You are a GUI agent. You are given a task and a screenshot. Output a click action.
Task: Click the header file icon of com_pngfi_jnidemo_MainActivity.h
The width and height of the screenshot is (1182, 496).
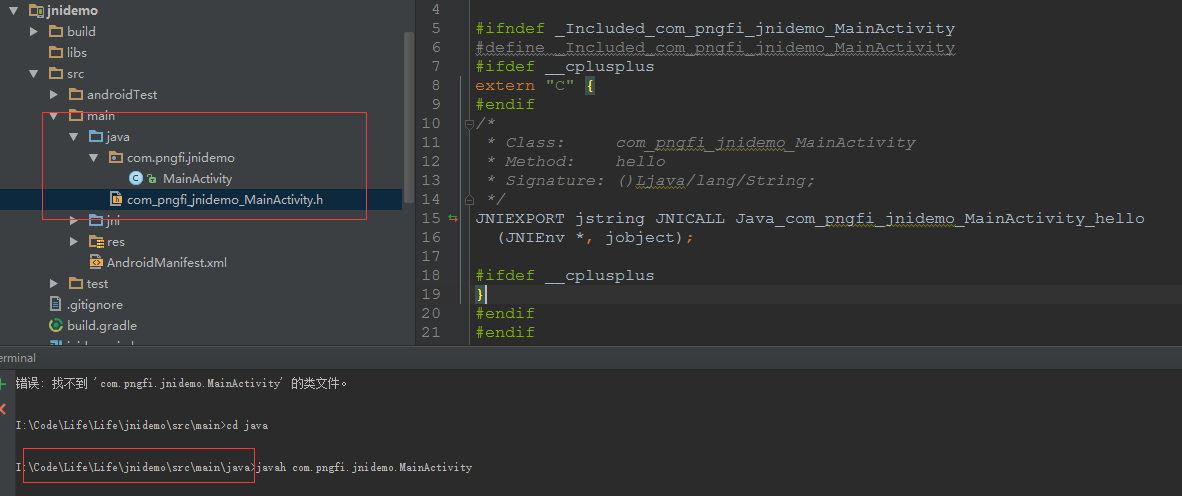[x=116, y=200]
